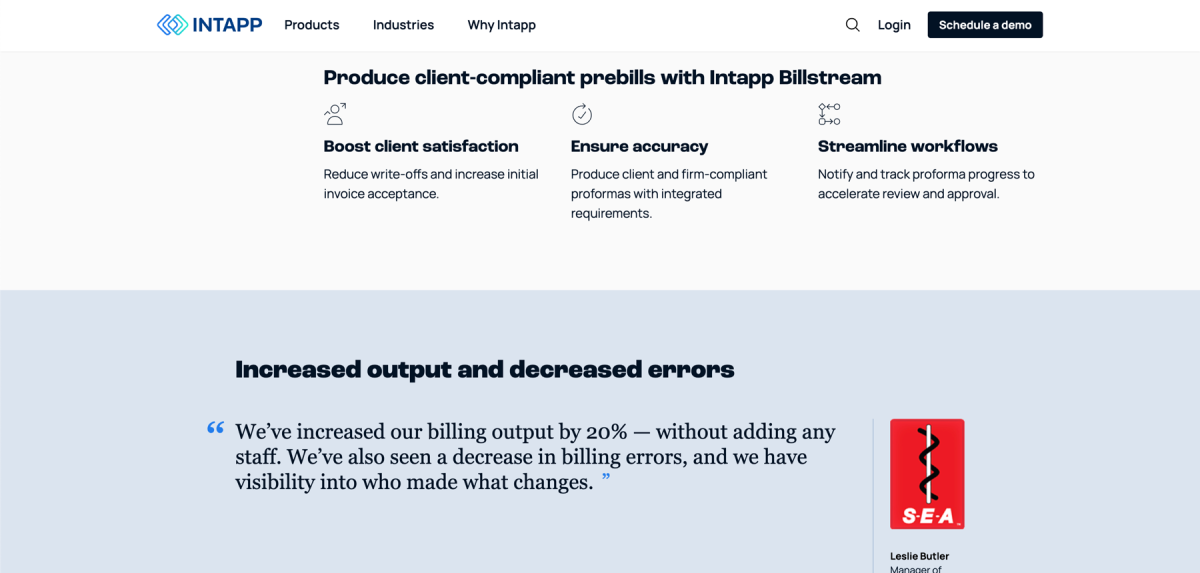Screen dimensions: 1200x573
Task: Click the quote about billing output 20%
Action: (535, 457)
